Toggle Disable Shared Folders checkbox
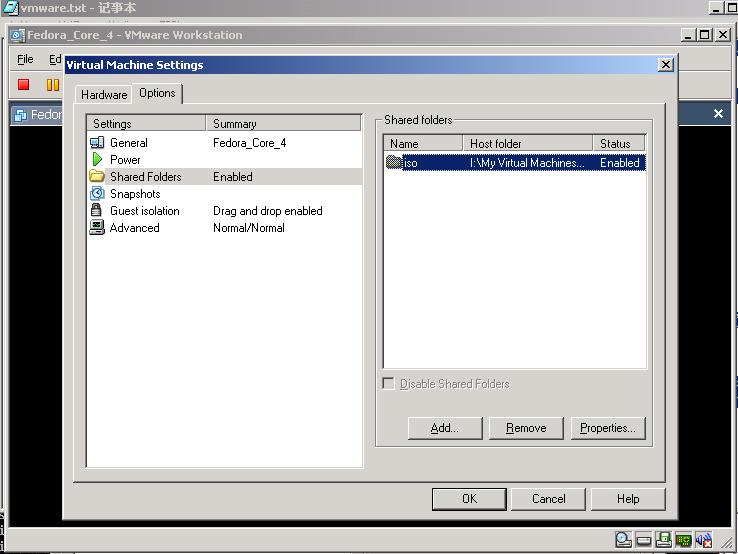Screen dimensions: 738x554 (389, 384)
